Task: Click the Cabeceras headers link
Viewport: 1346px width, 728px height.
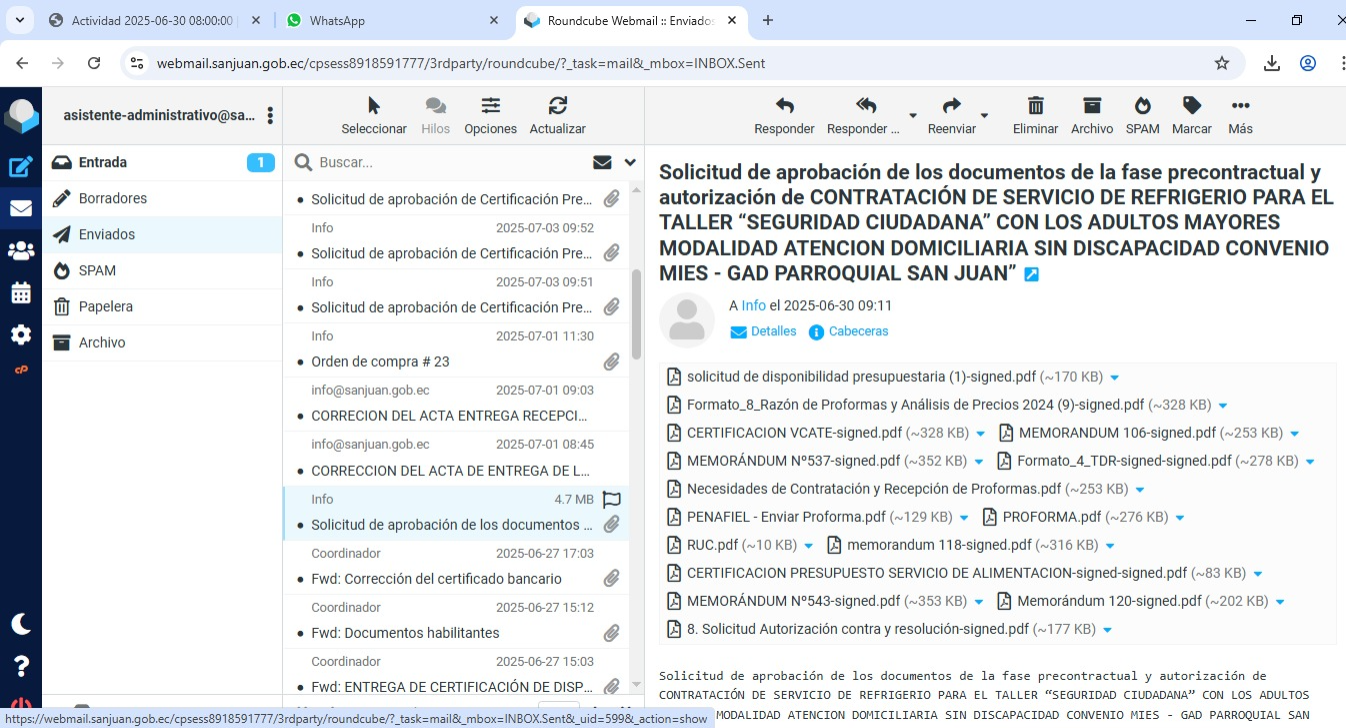Action: click(857, 331)
